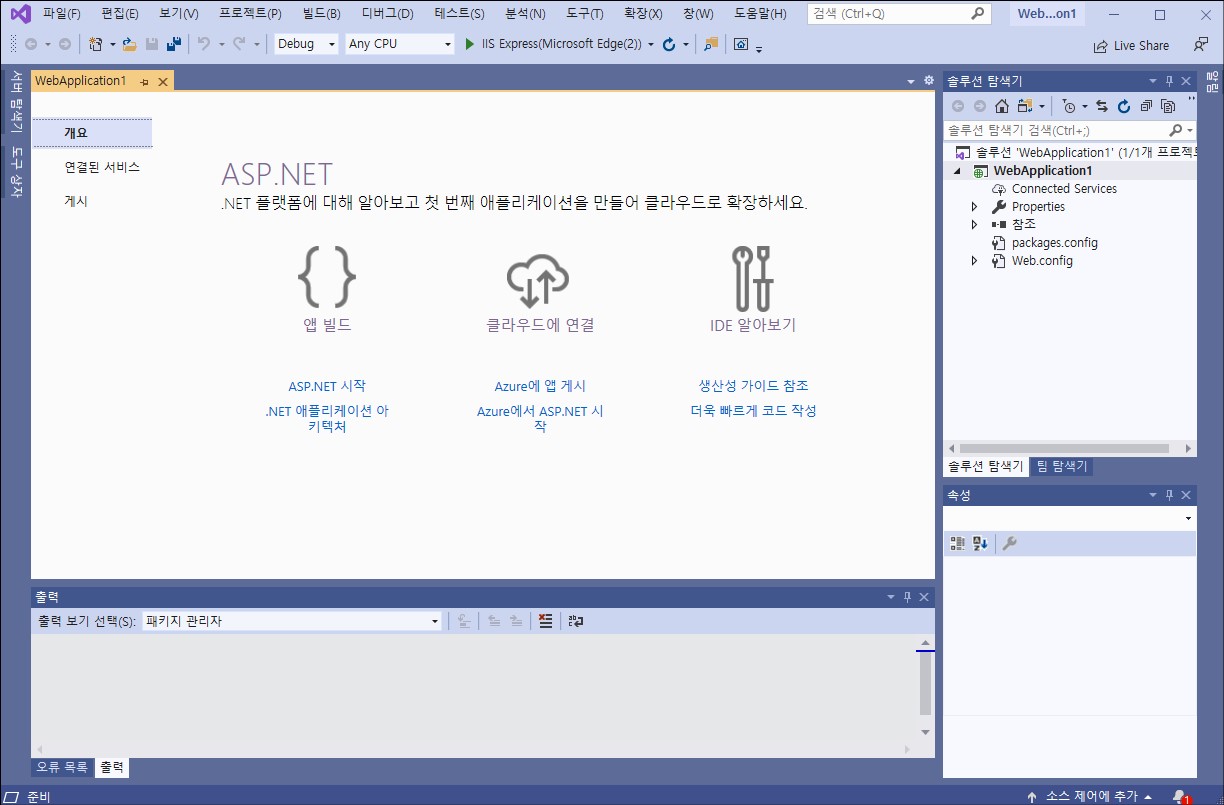Open the ASP.NET 시작 link
This screenshot has width=1224, height=805.
327,386
